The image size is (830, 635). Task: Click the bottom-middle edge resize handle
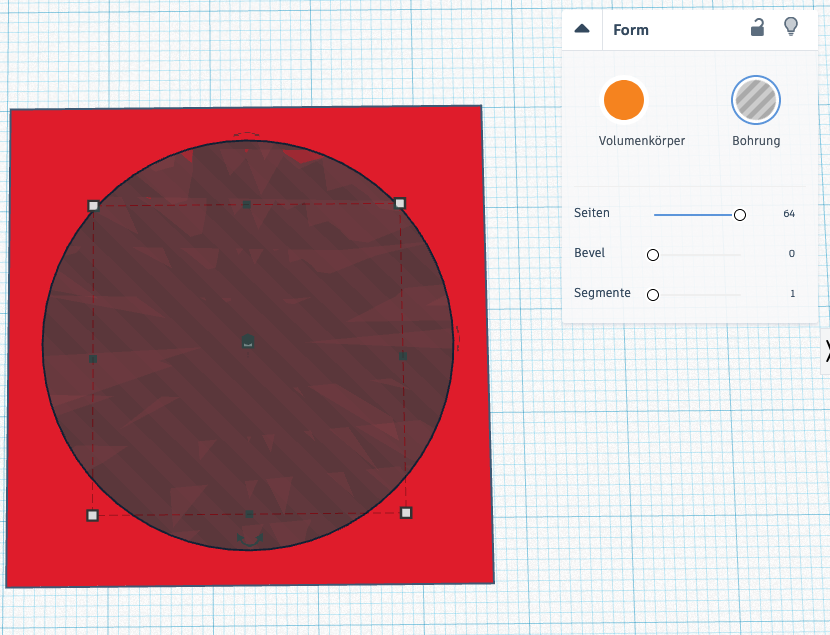[x=249, y=514]
